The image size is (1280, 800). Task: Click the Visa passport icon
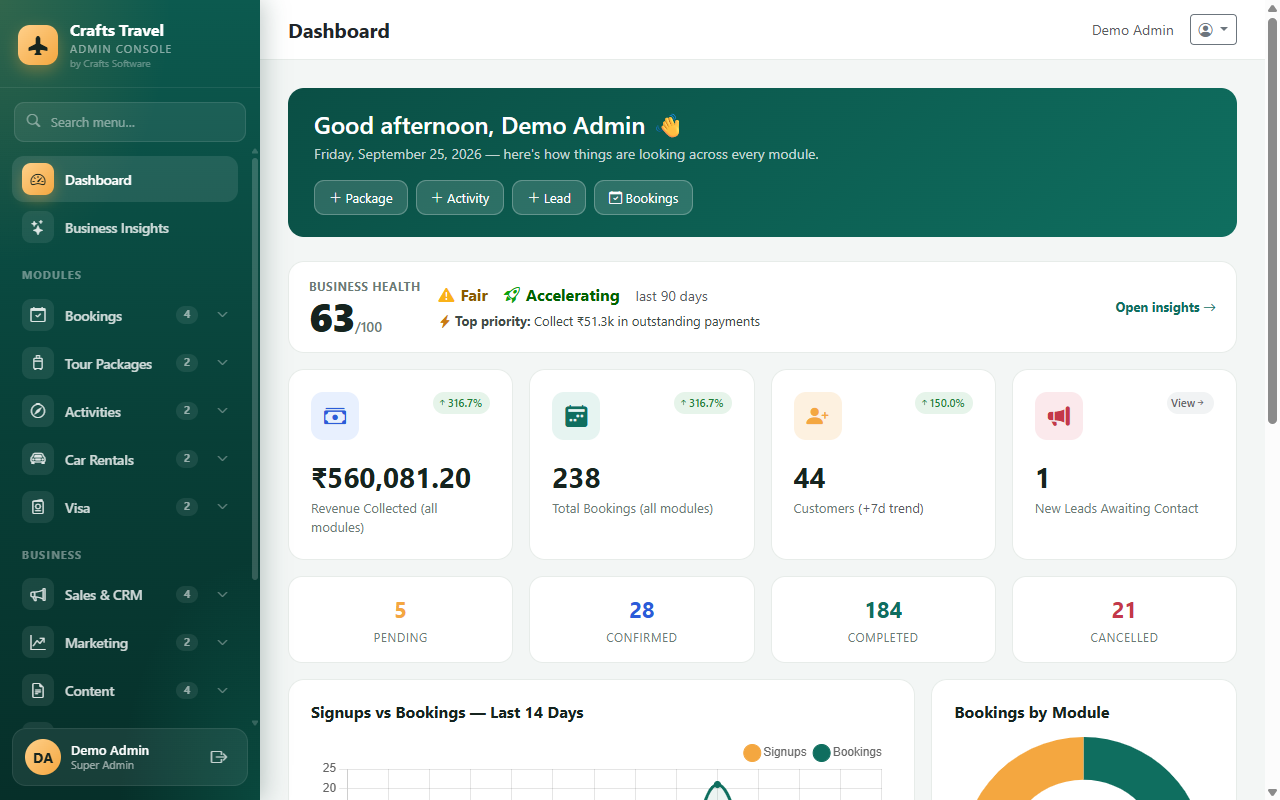click(38, 508)
